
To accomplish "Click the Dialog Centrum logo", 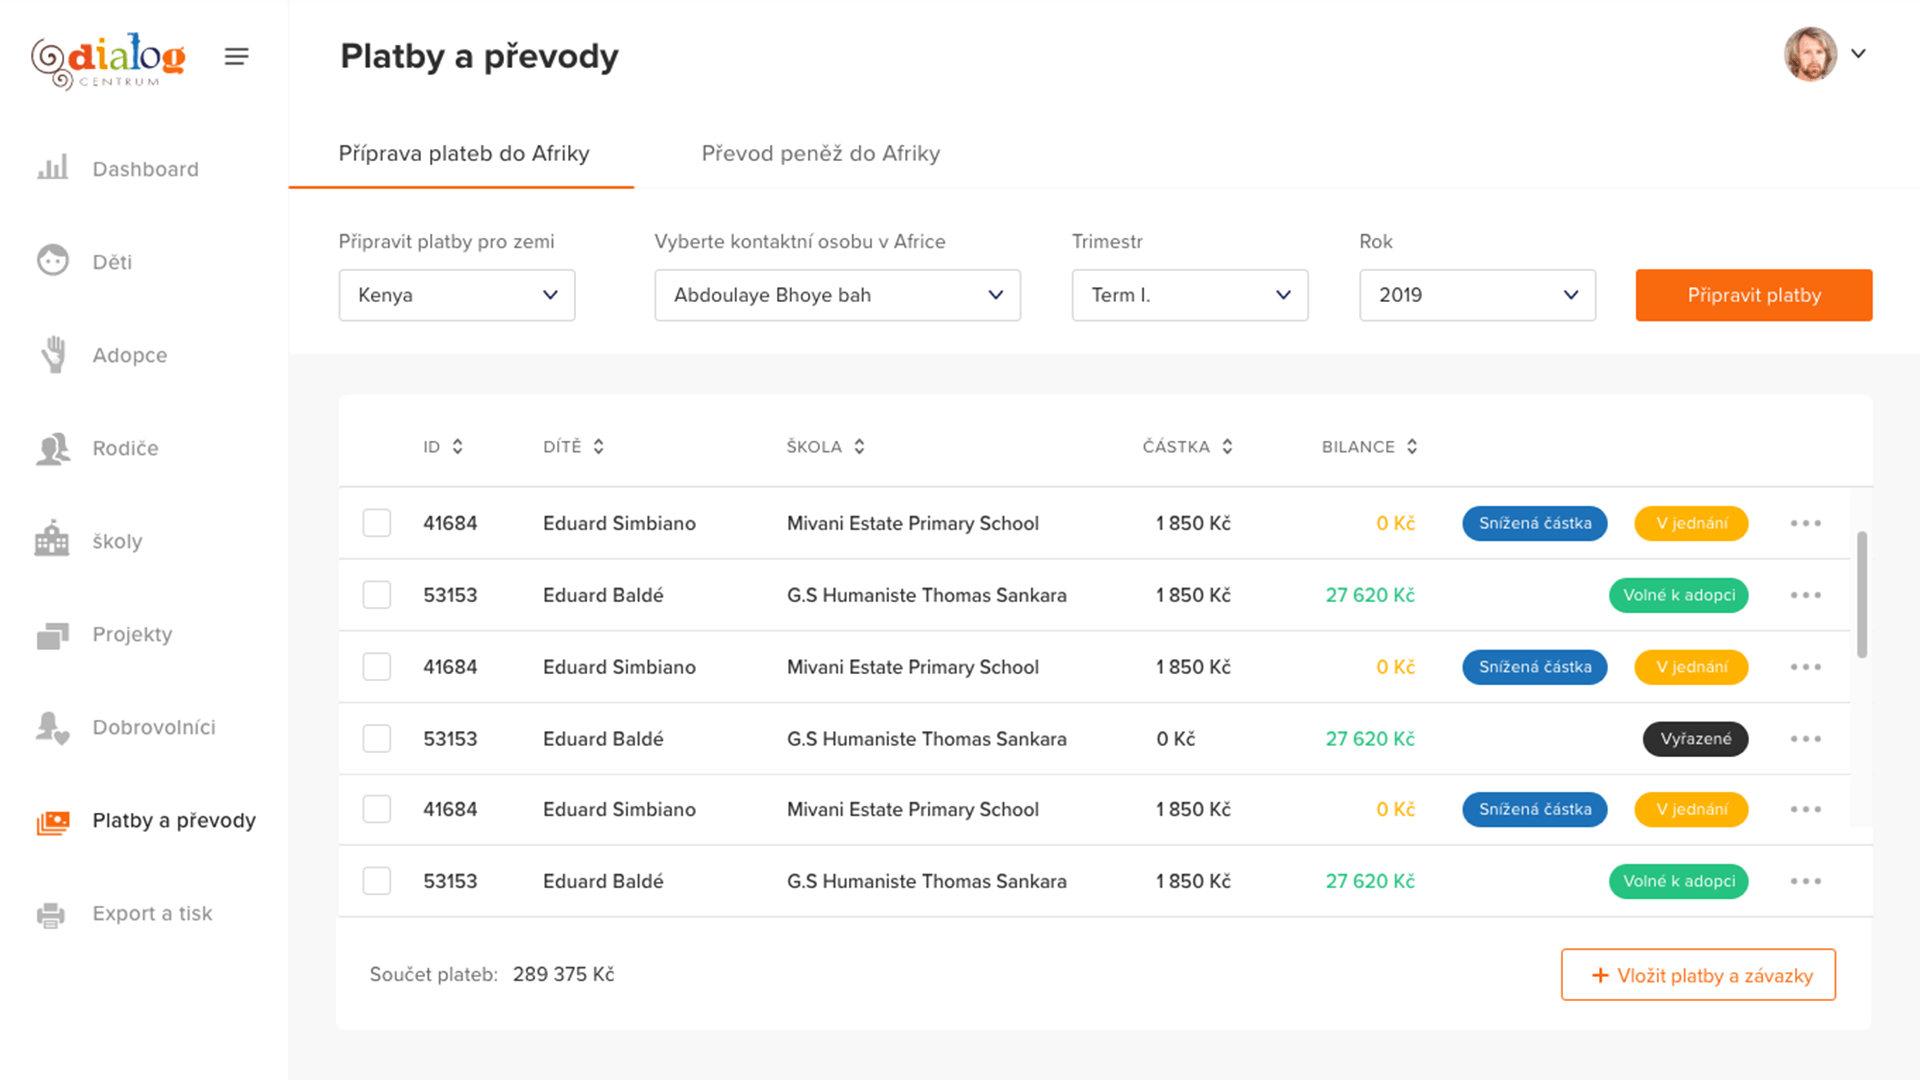I will 108,60.
